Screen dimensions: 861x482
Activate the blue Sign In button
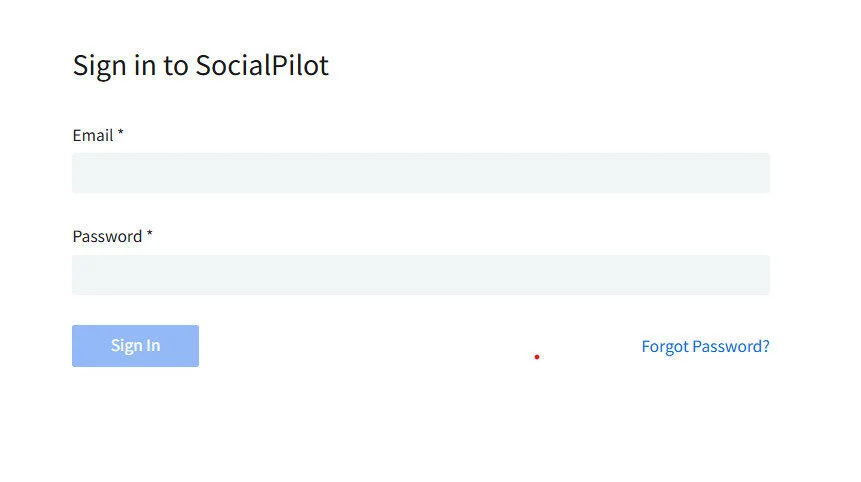coord(135,346)
